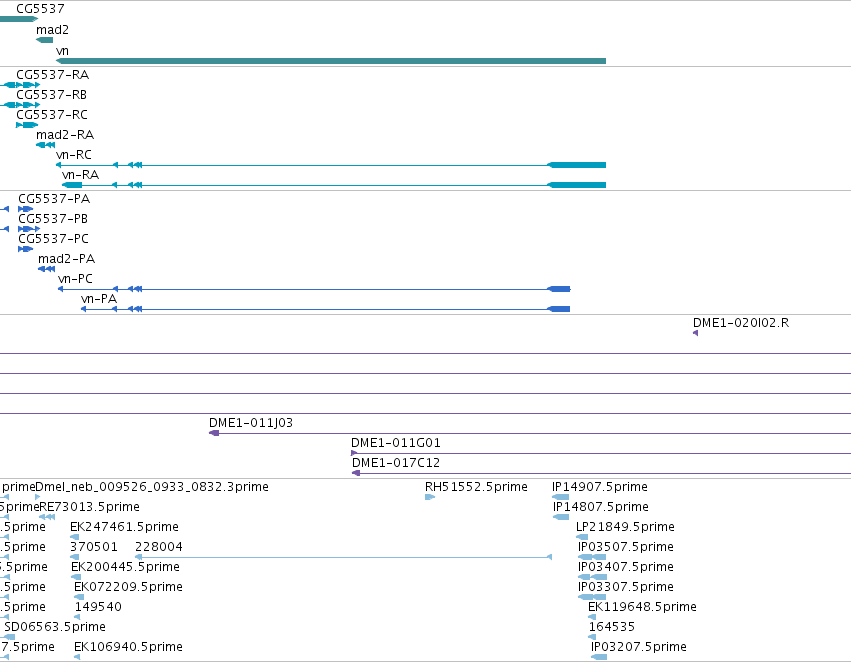Viewport: 851px width, 662px height.
Task: Click the RH51552.5prime arrow glyph
Action: (430, 497)
